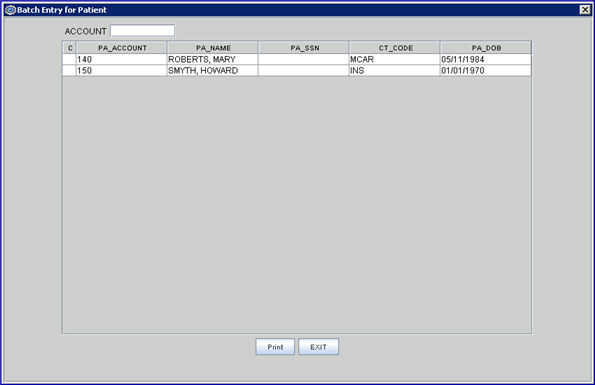Click the C column header

coord(70,48)
